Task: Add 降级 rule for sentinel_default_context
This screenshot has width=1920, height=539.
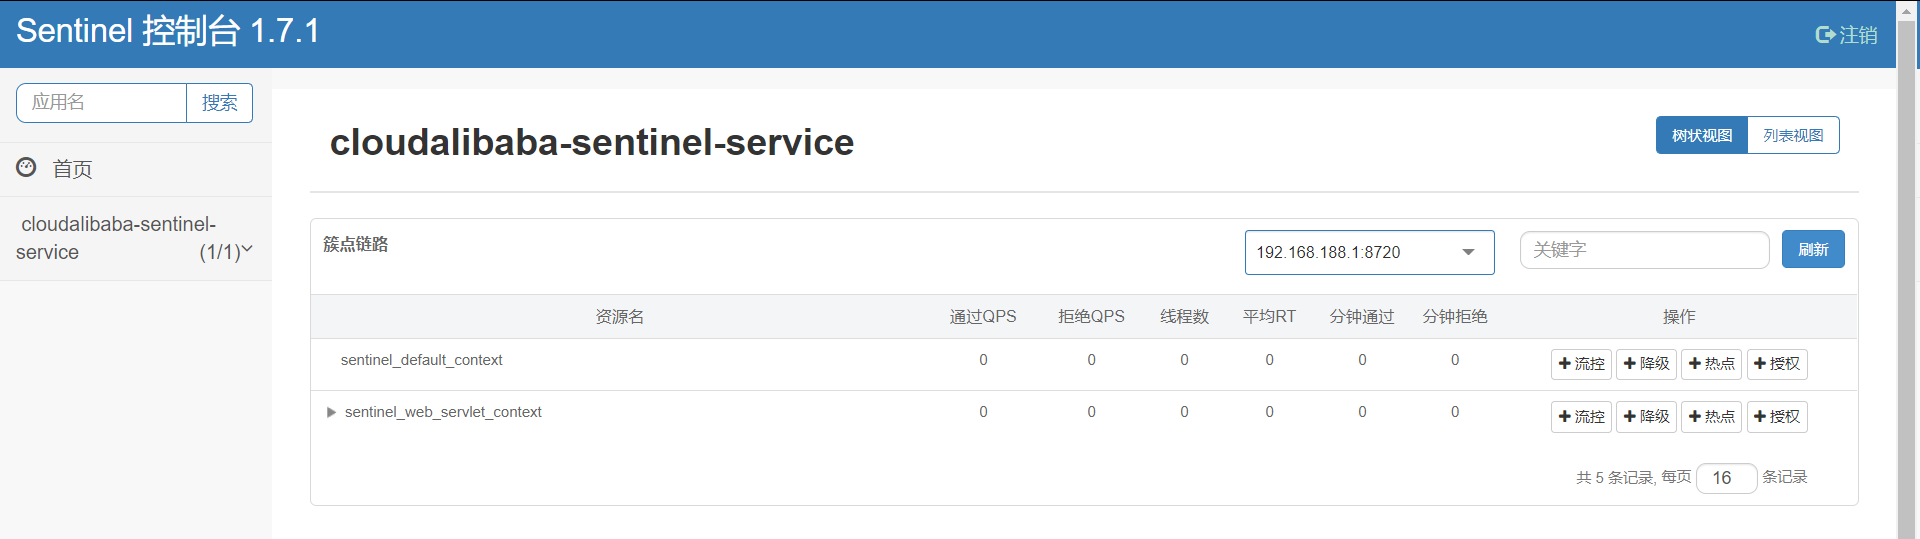Action: (x=1646, y=364)
